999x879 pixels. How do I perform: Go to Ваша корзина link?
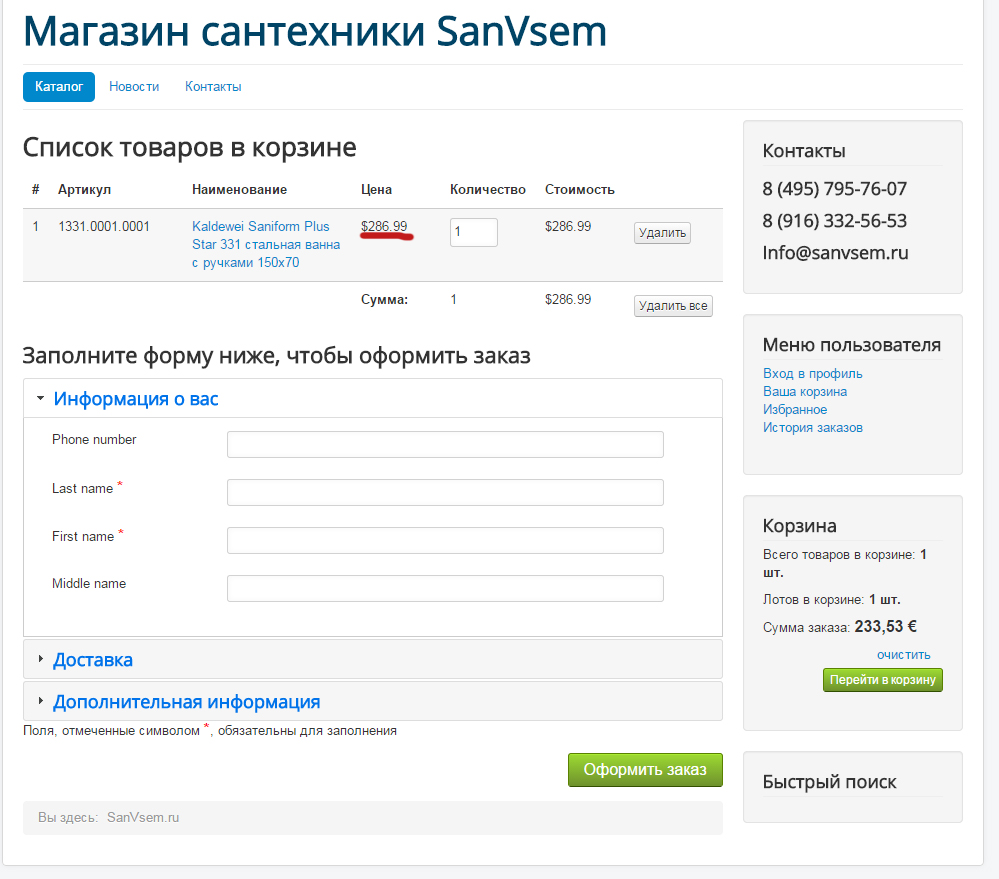click(x=805, y=392)
